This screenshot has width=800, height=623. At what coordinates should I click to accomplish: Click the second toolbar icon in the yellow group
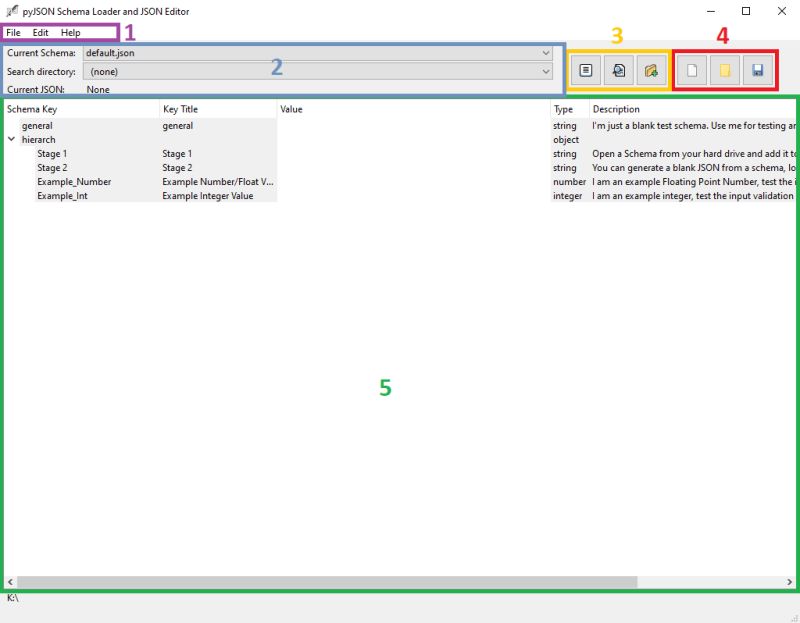pos(618,70)
